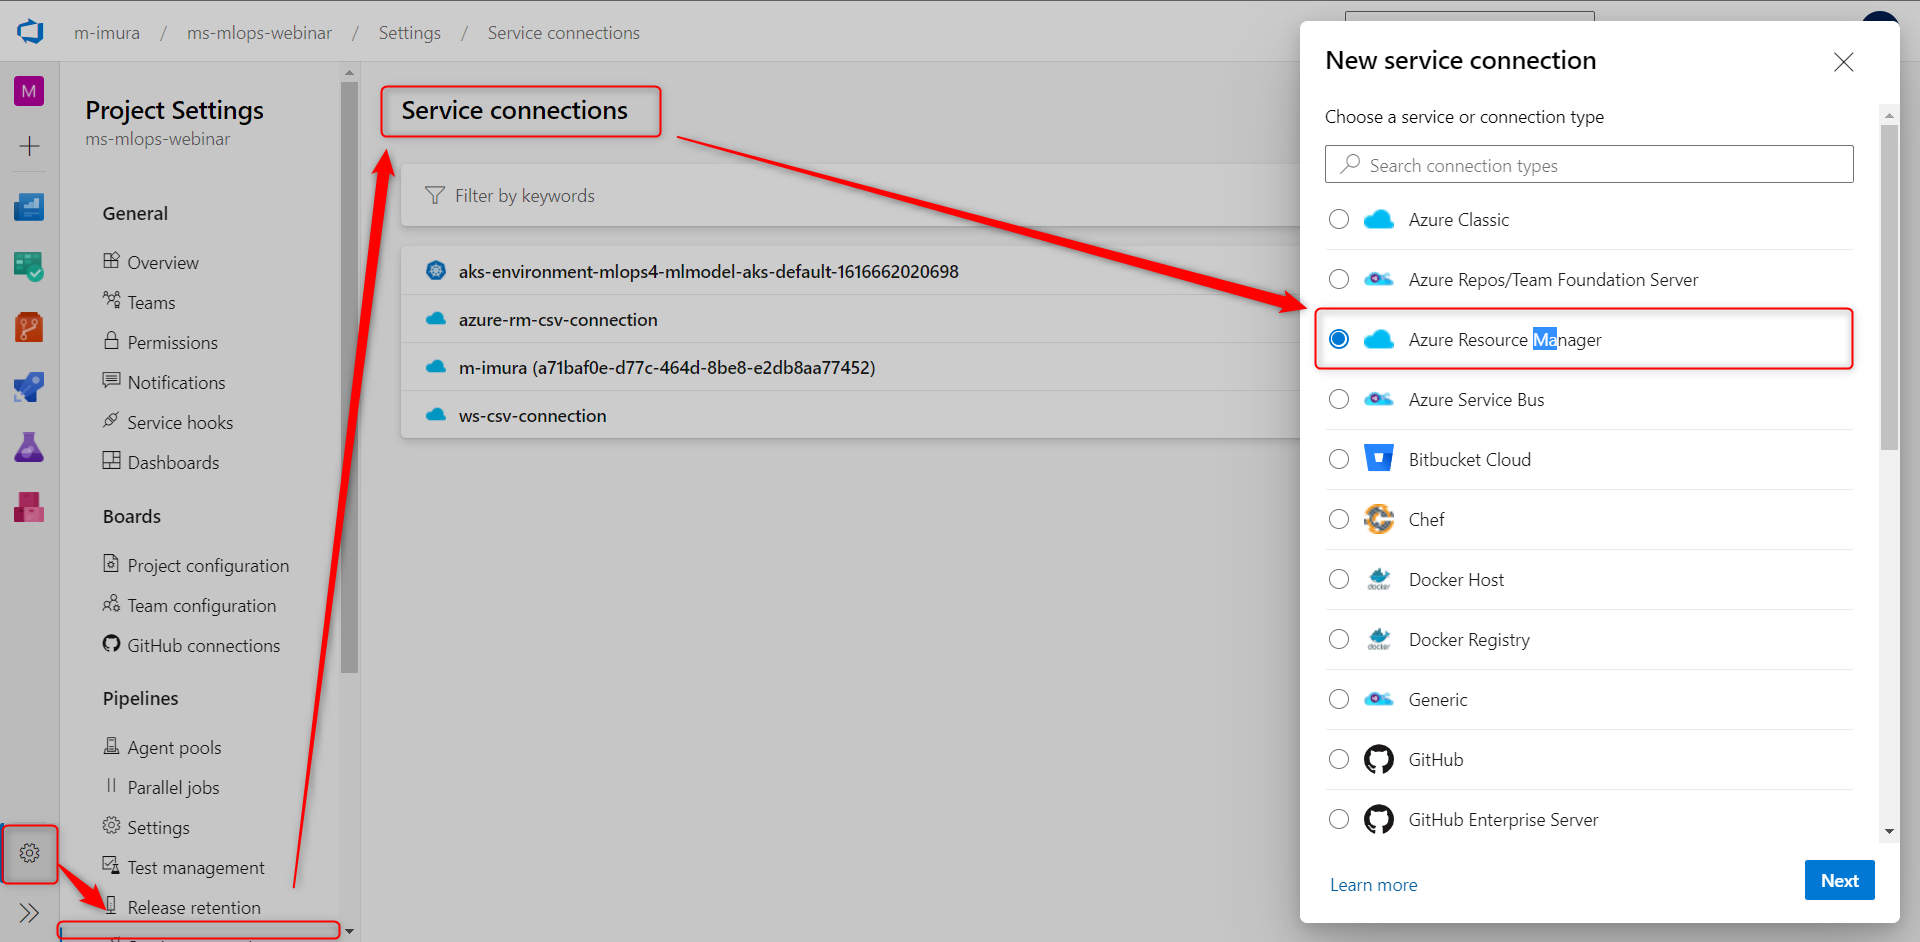This screenshot has height=942, width=1920.
Task: Expand sidebar with double-chevron icon
Action: tap(29, 912)
